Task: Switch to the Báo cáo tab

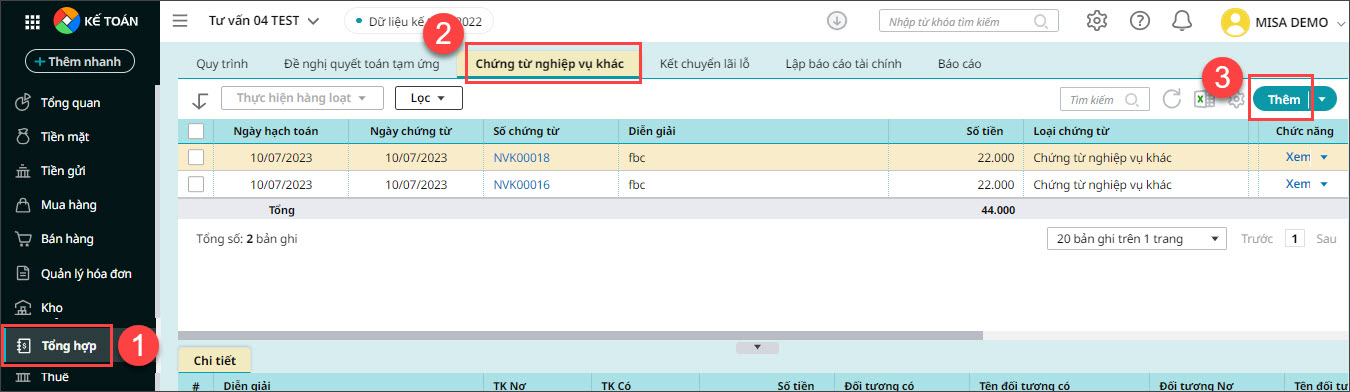Action: tap(959, 64)
